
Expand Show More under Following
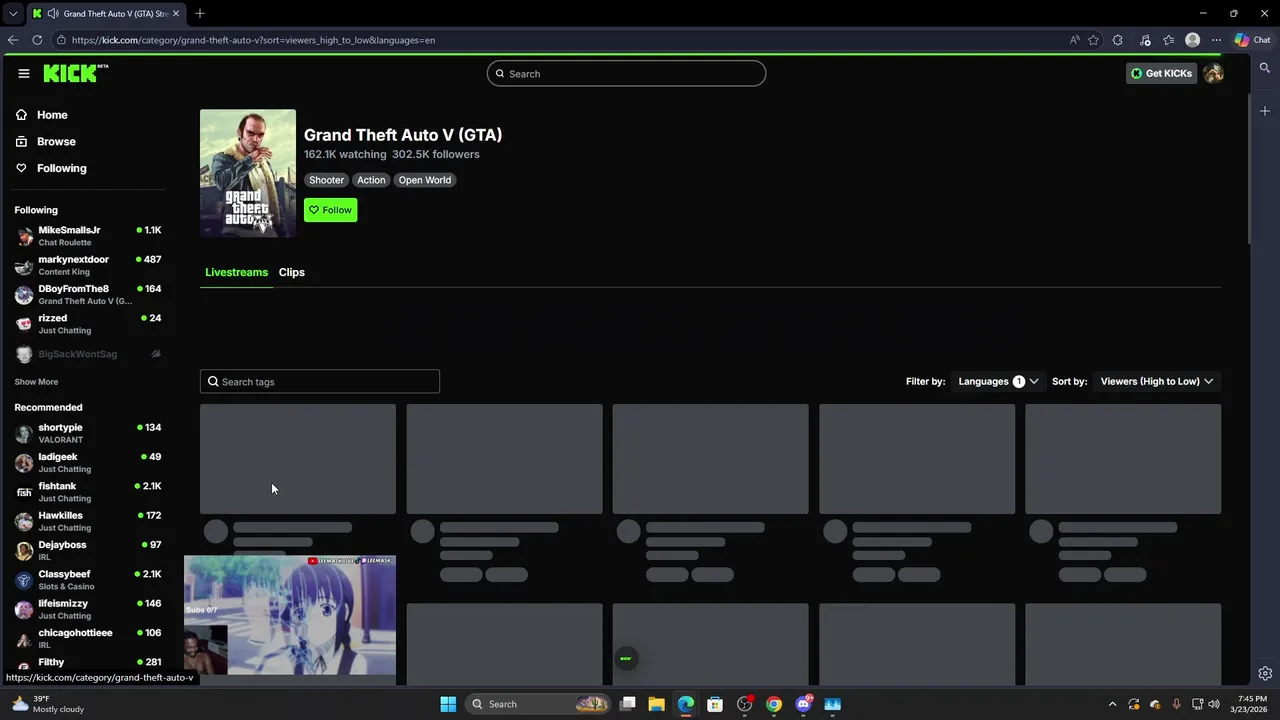pyautogui.click(x=36, y=382)
